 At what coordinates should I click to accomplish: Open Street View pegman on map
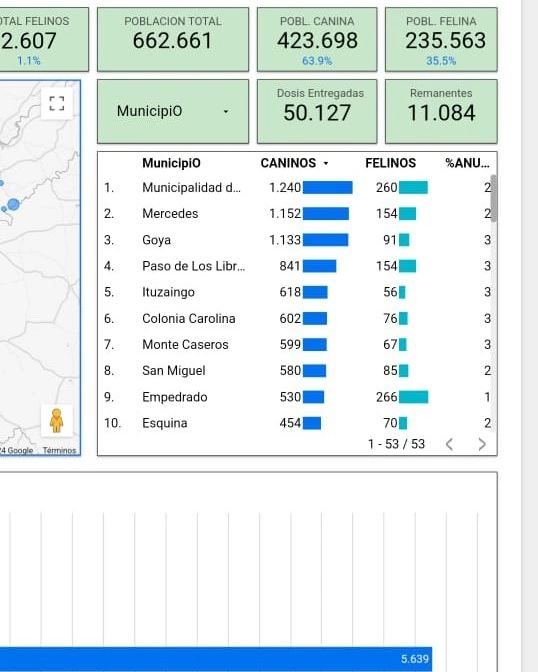click(57, 420)
